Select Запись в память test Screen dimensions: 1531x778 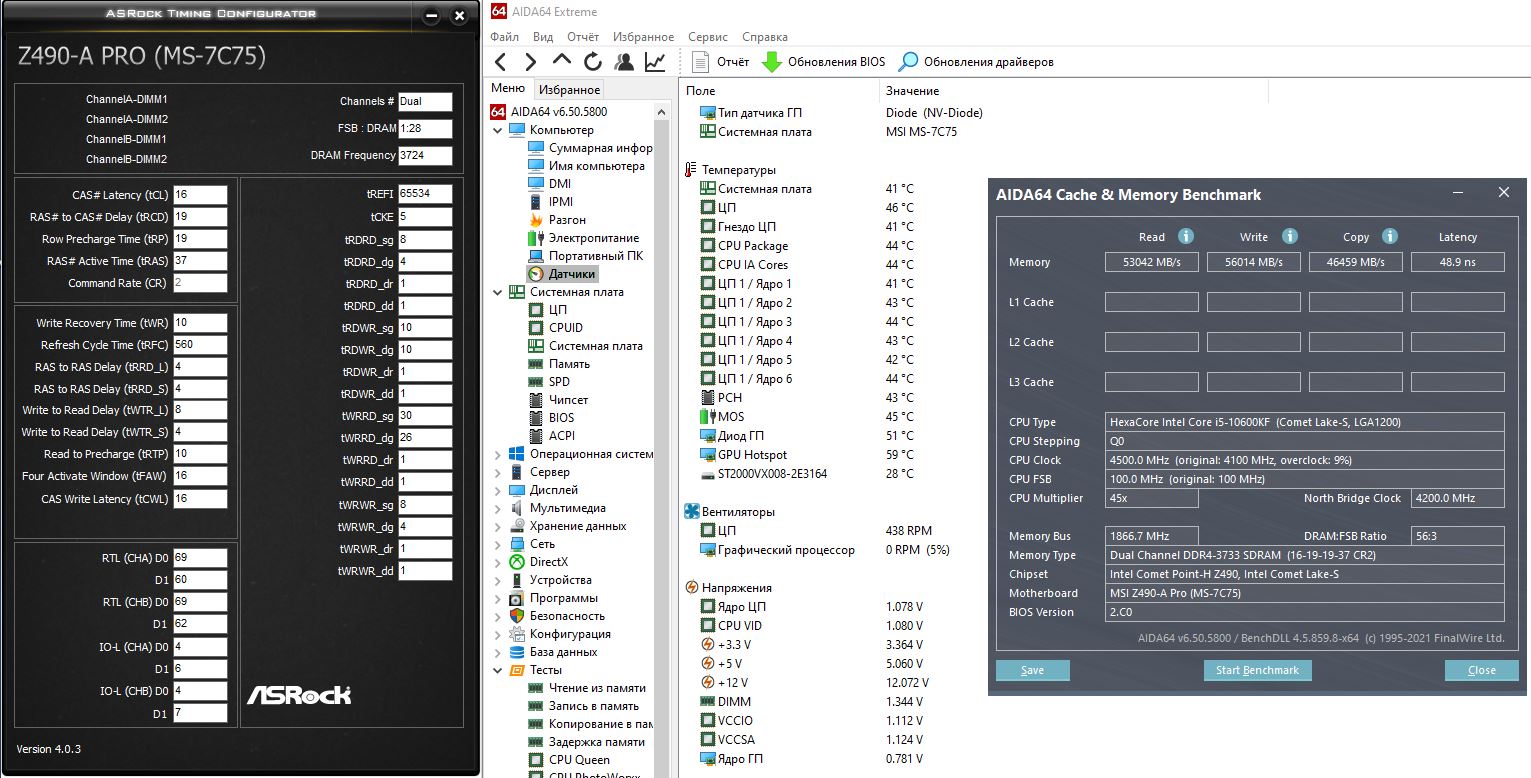pyautogui.click(x=583, y=705)
